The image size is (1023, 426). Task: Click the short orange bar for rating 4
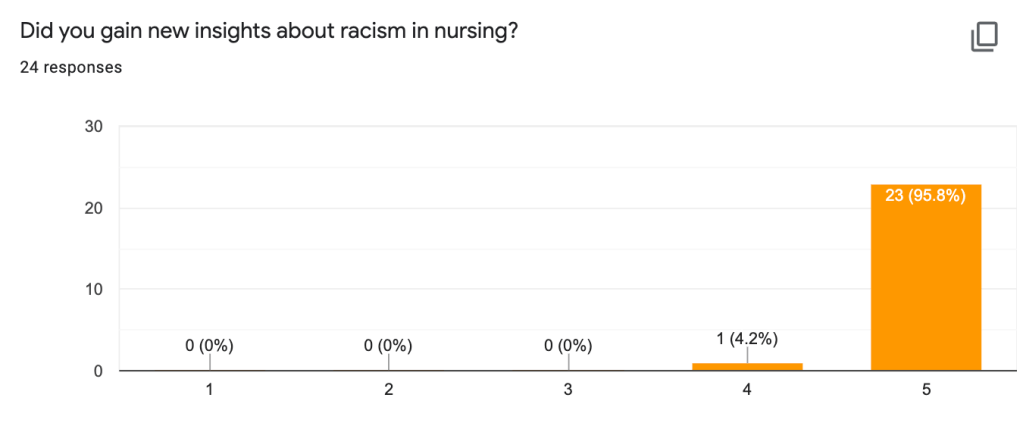pyautogui.click(x=747, y=367)
